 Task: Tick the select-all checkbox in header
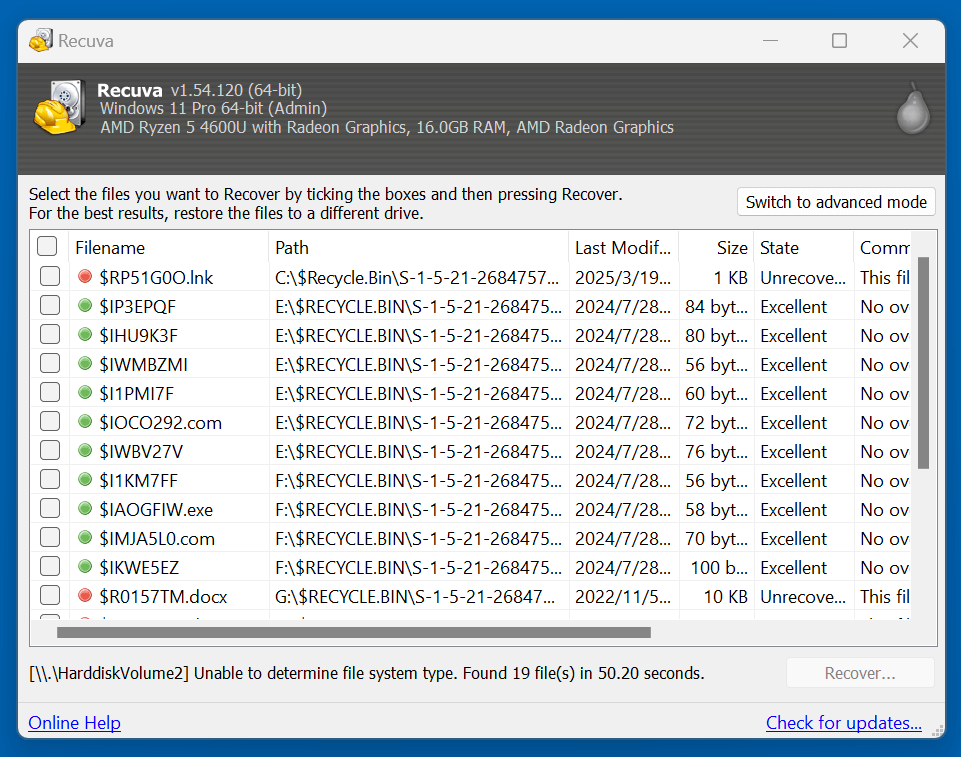pos(48,247)
